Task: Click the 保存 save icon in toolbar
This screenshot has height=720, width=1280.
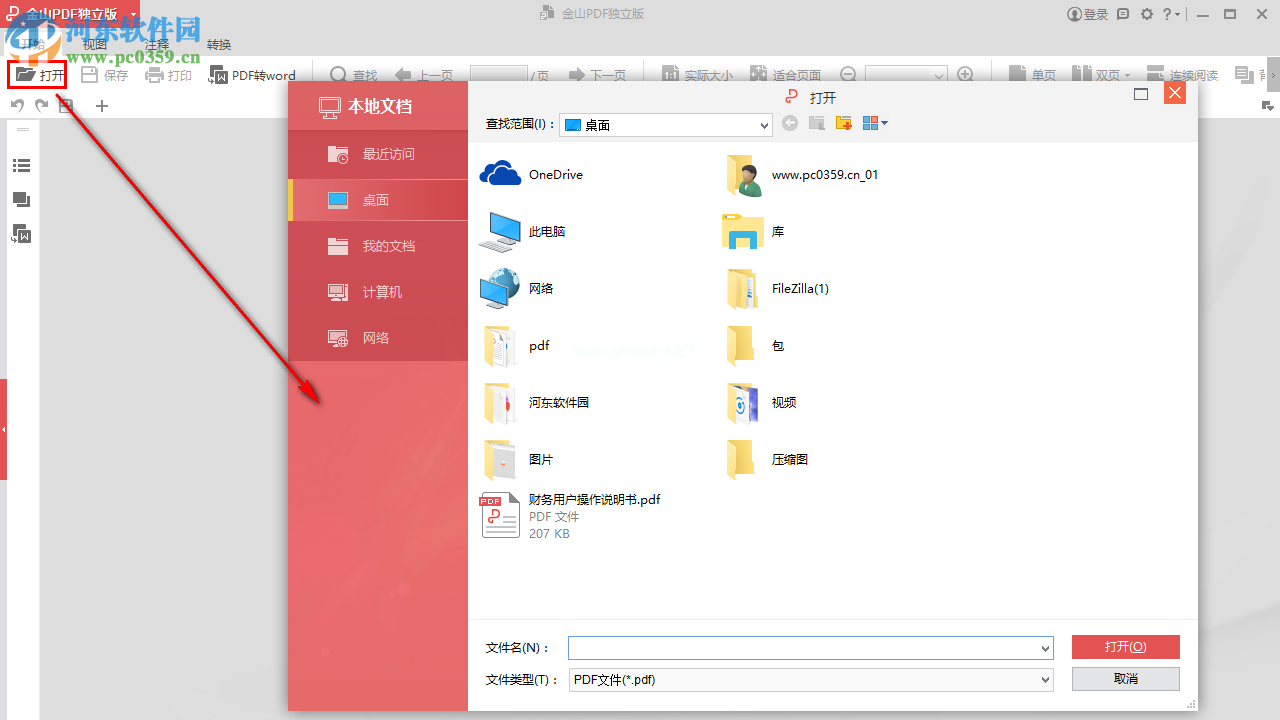Action: click(89, 75)
